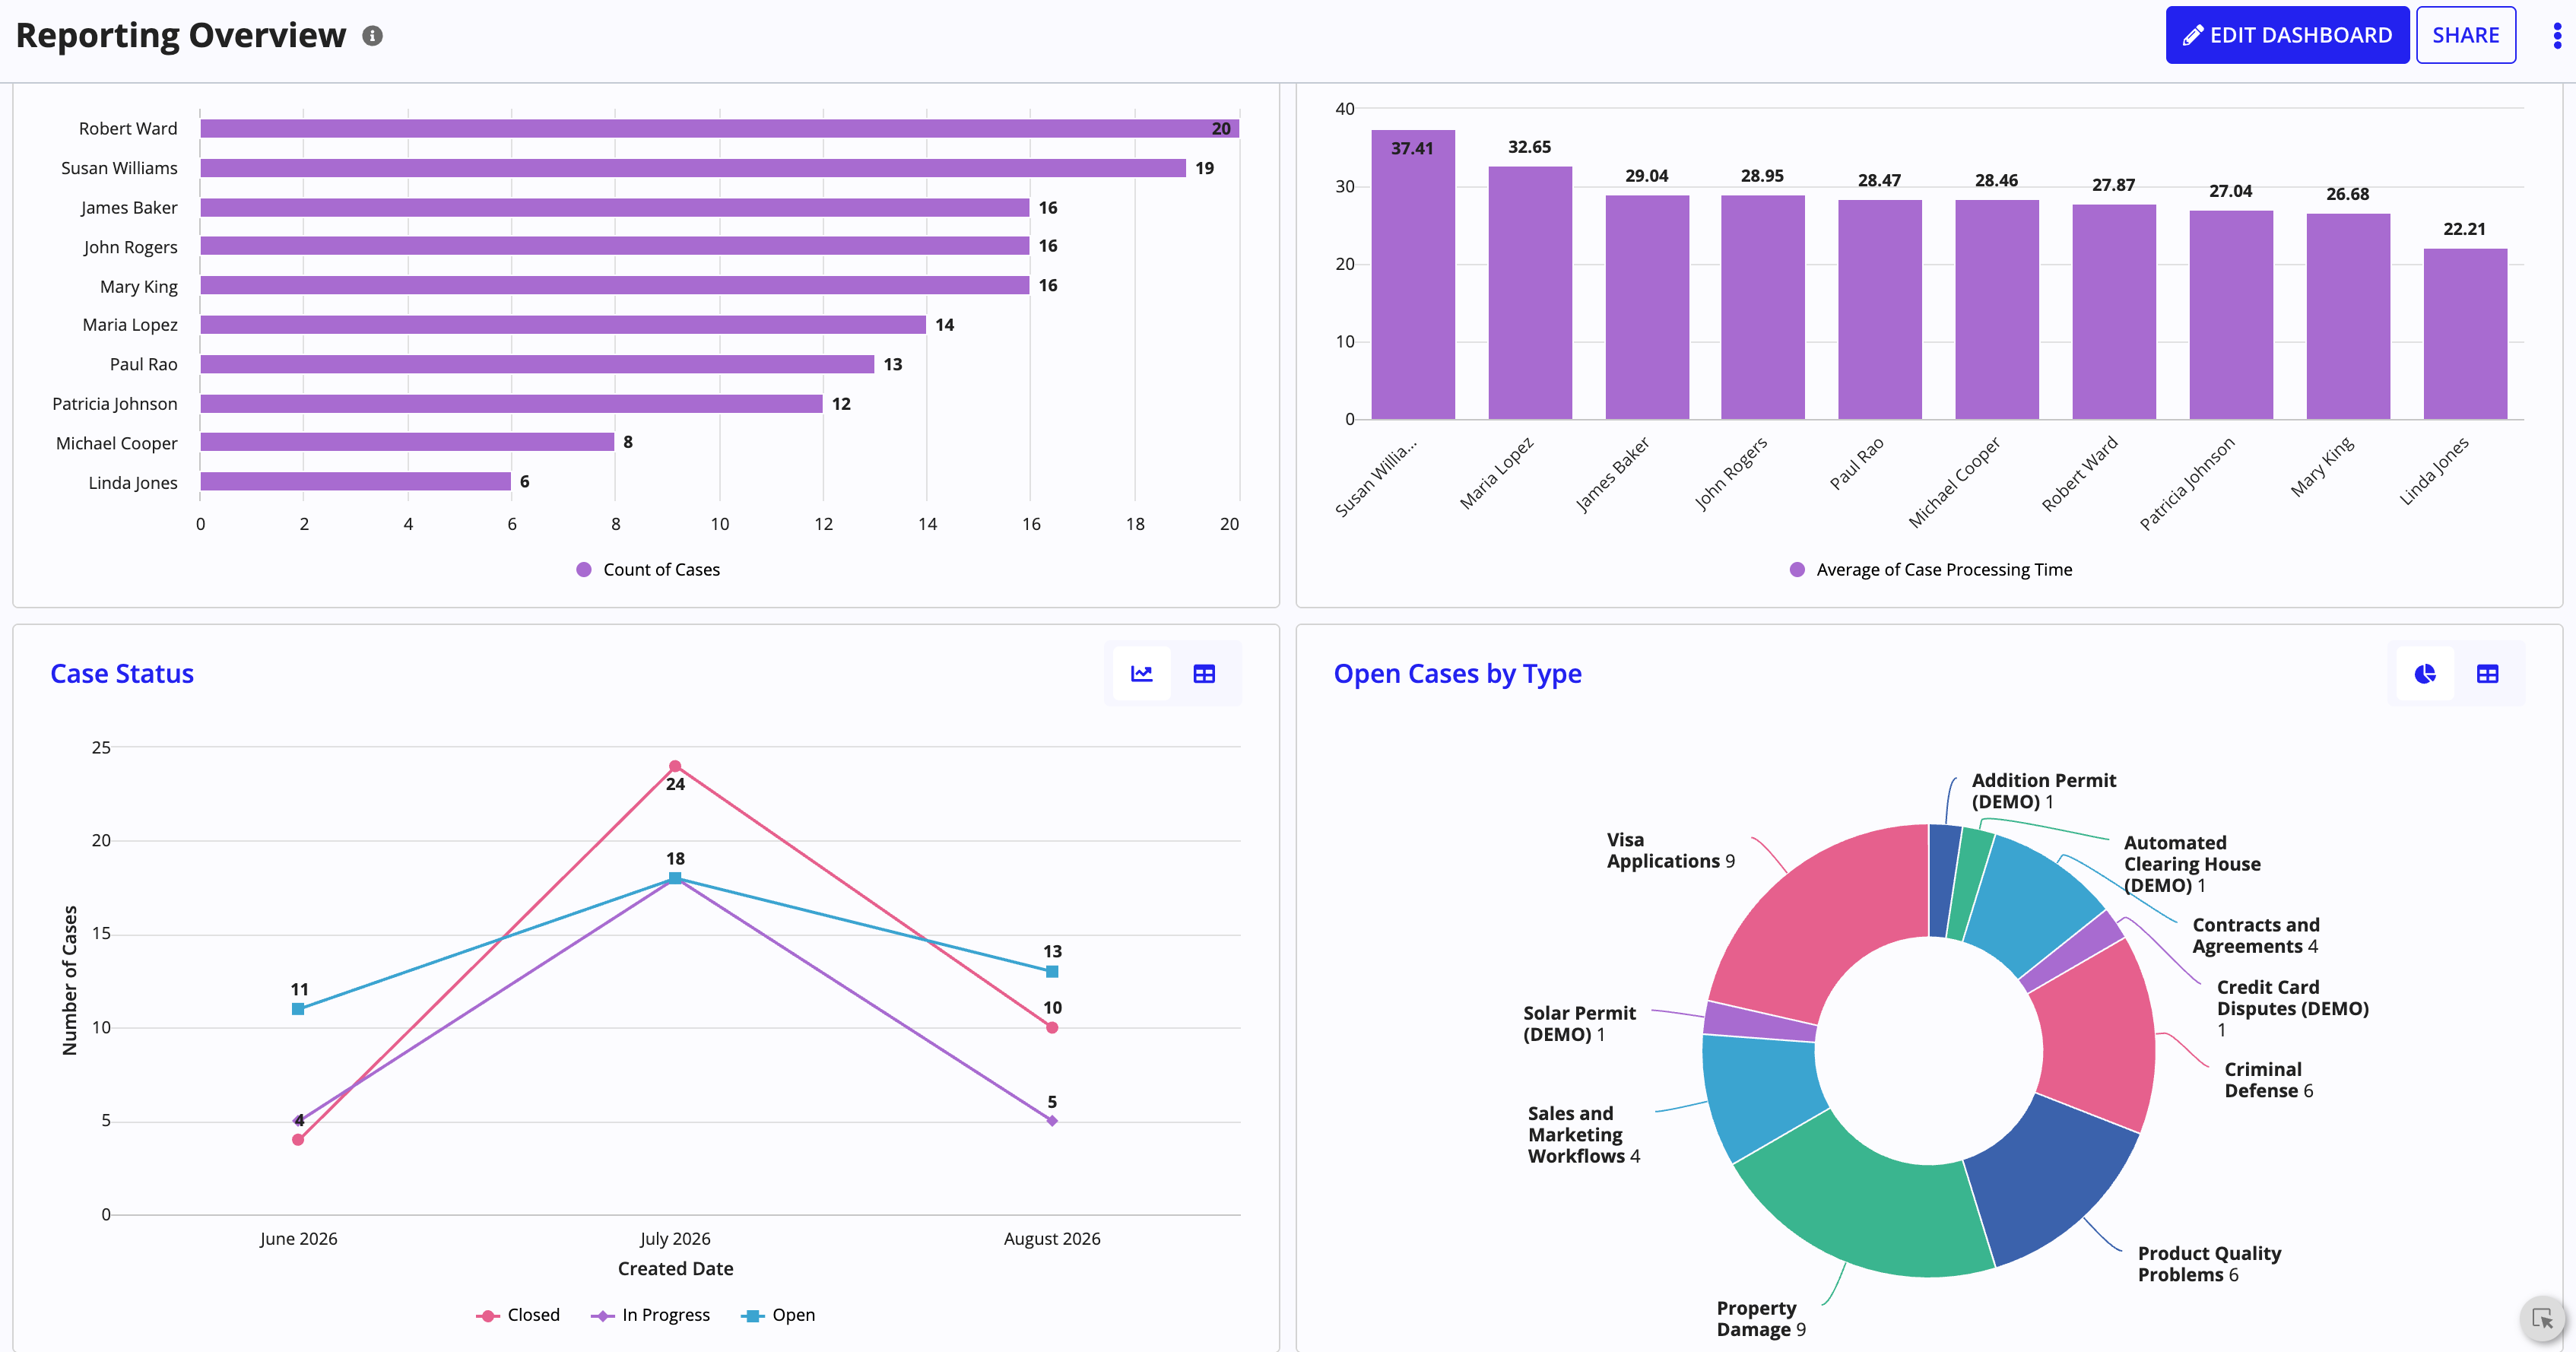Image resolution: width=2576 pixels, height=1352 pixels.
Task: Click Robert Ward's bar showing 20 cases
Action: (x=719, y=128)
